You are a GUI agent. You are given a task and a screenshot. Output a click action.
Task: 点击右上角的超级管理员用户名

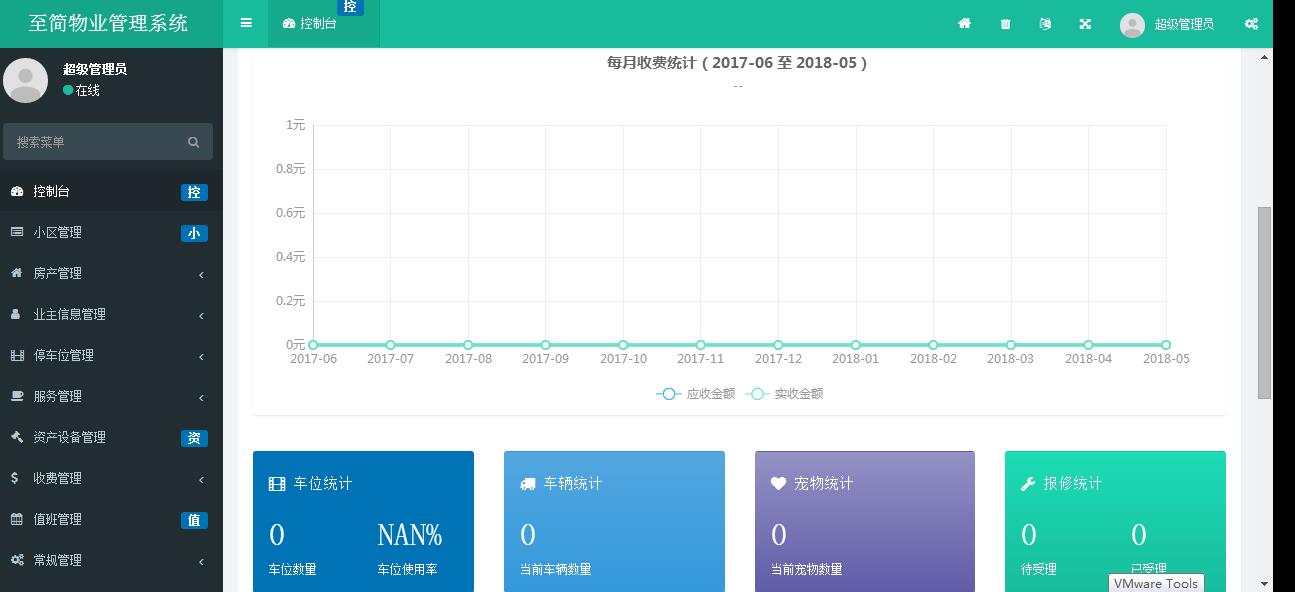pos(1183,23)
